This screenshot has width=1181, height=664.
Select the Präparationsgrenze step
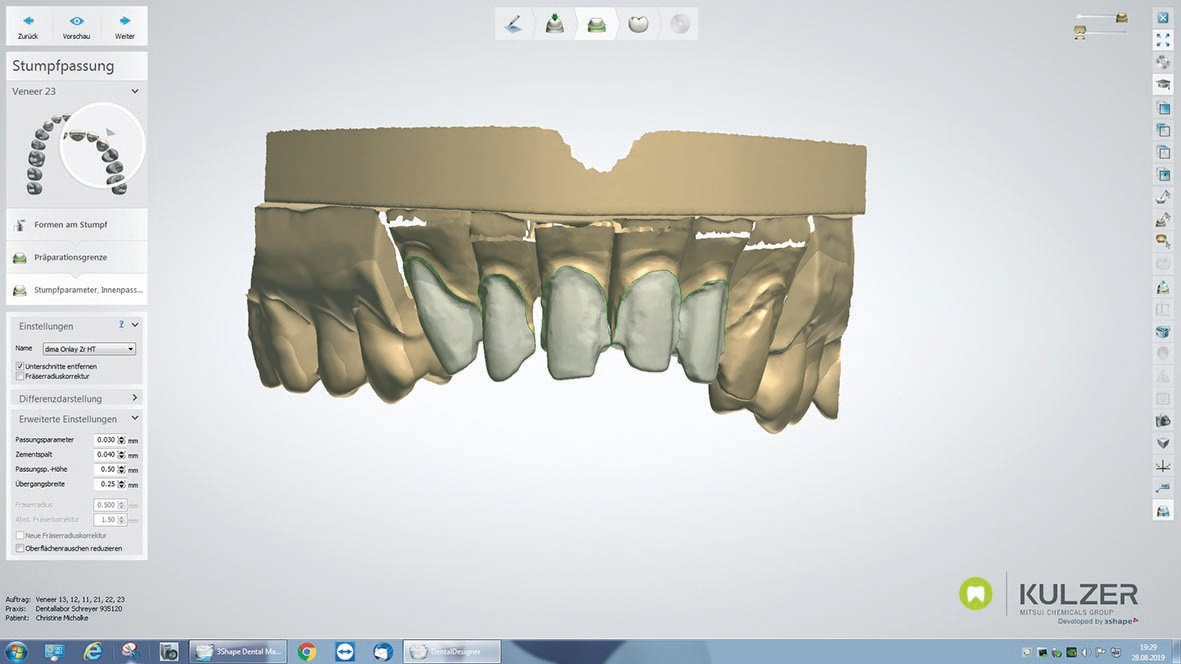(x=70, y=258)
